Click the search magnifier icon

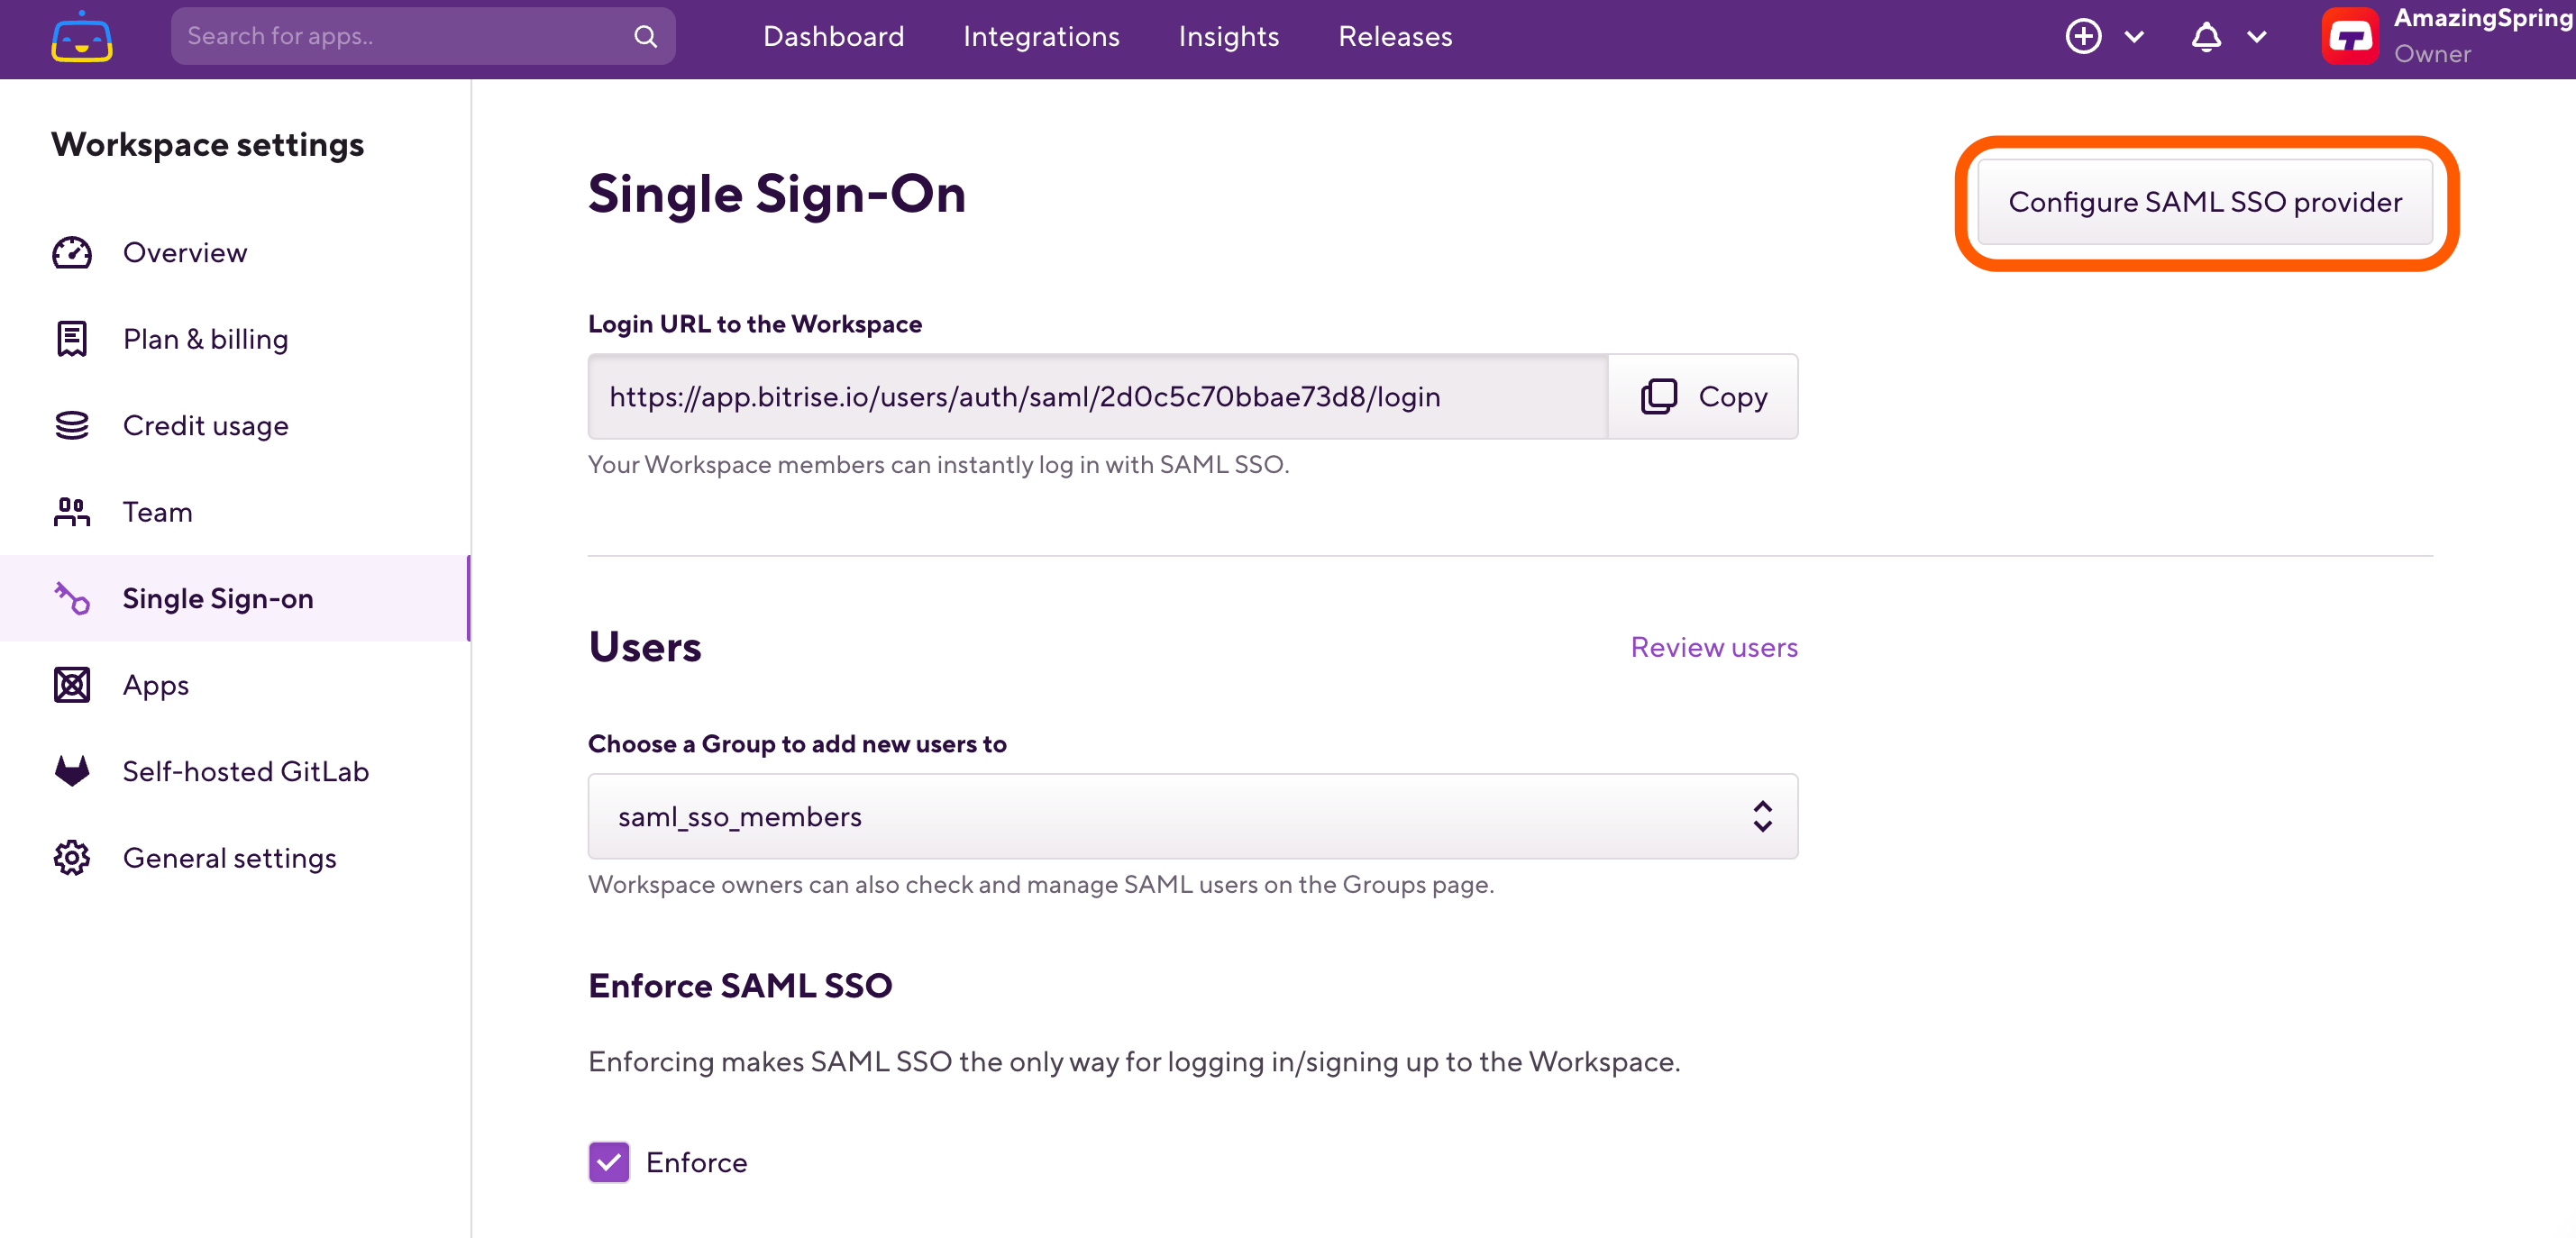pos(646,37)
